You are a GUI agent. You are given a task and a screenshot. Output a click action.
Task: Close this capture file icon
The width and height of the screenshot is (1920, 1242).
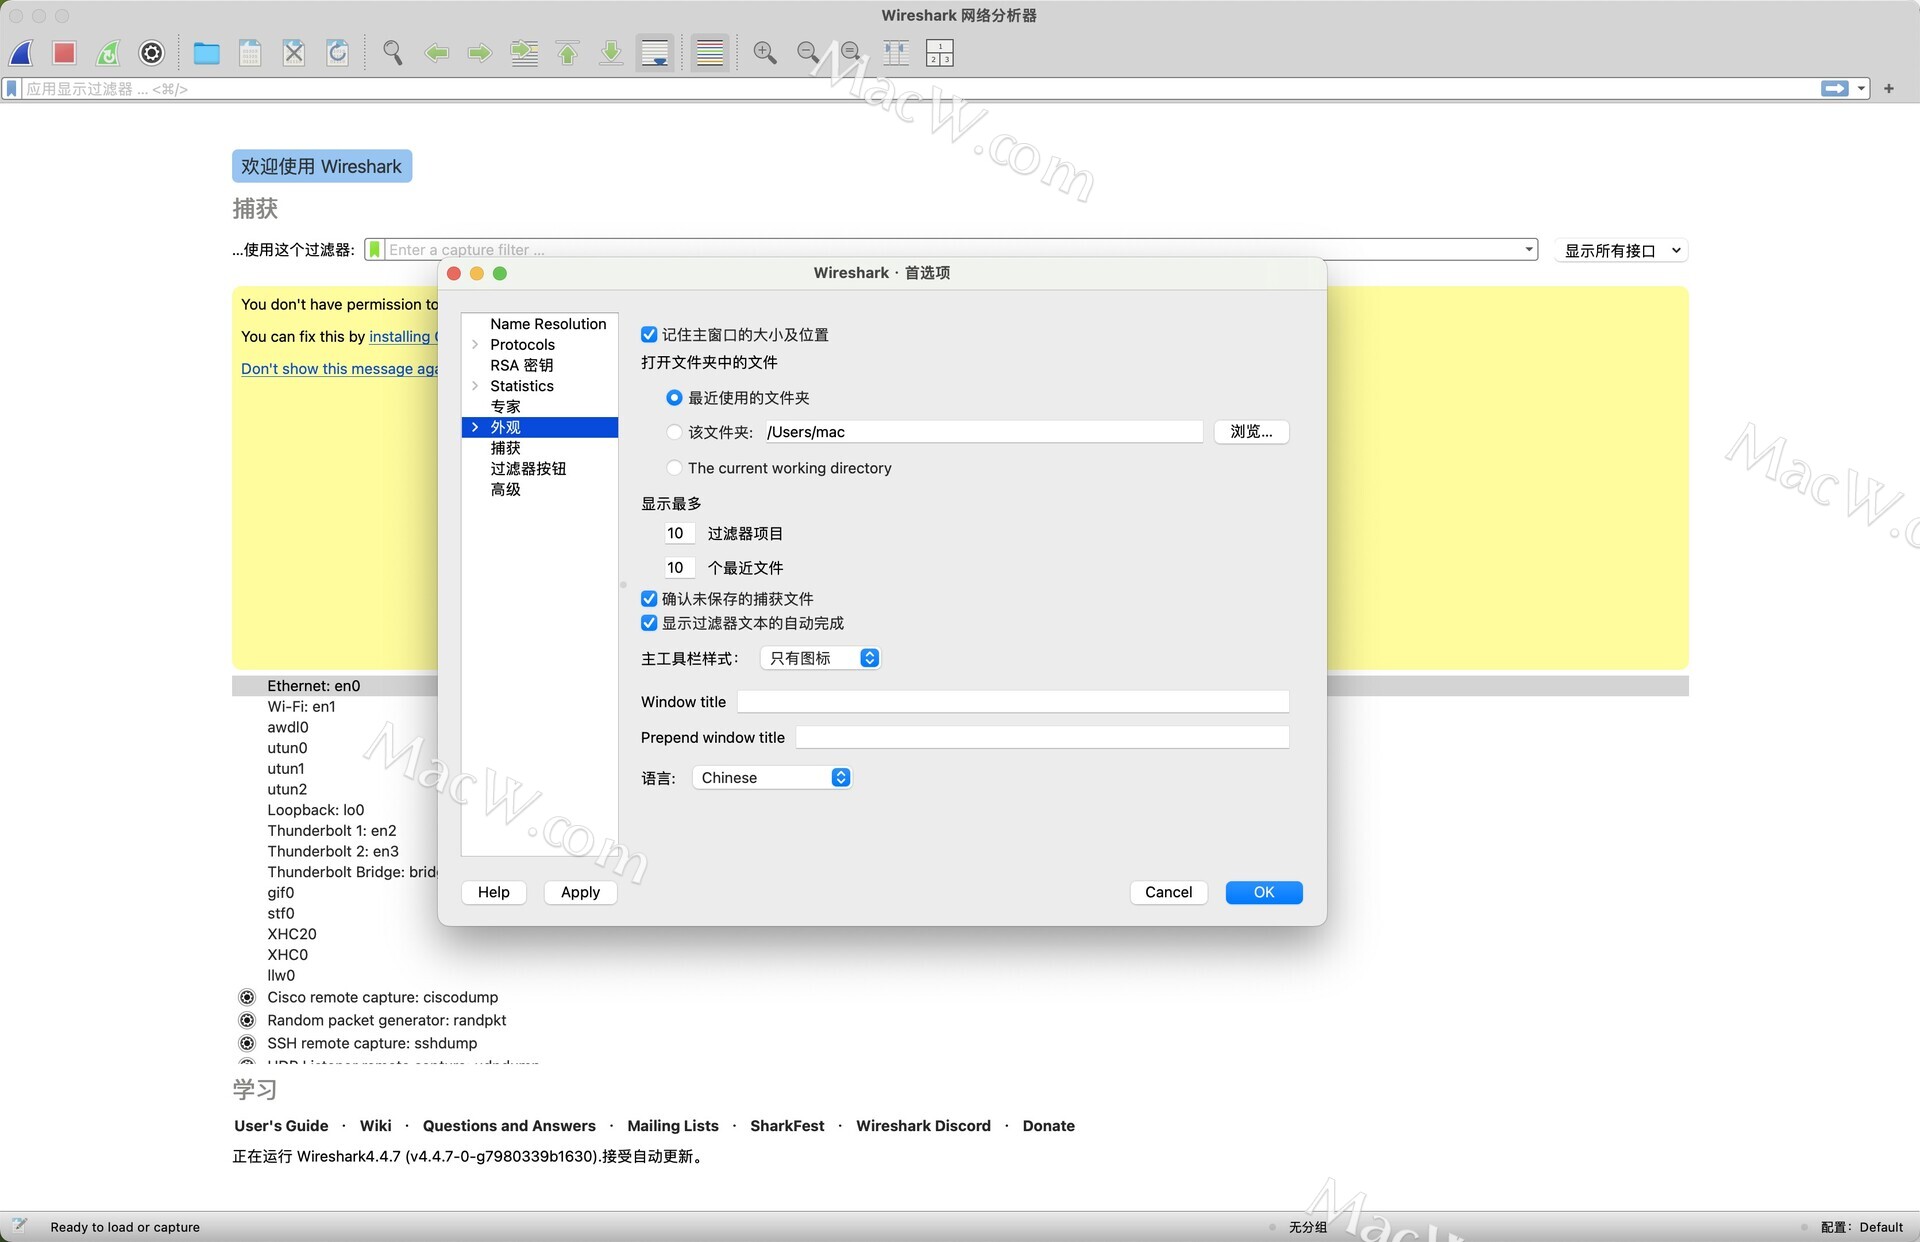coord(294,53)
